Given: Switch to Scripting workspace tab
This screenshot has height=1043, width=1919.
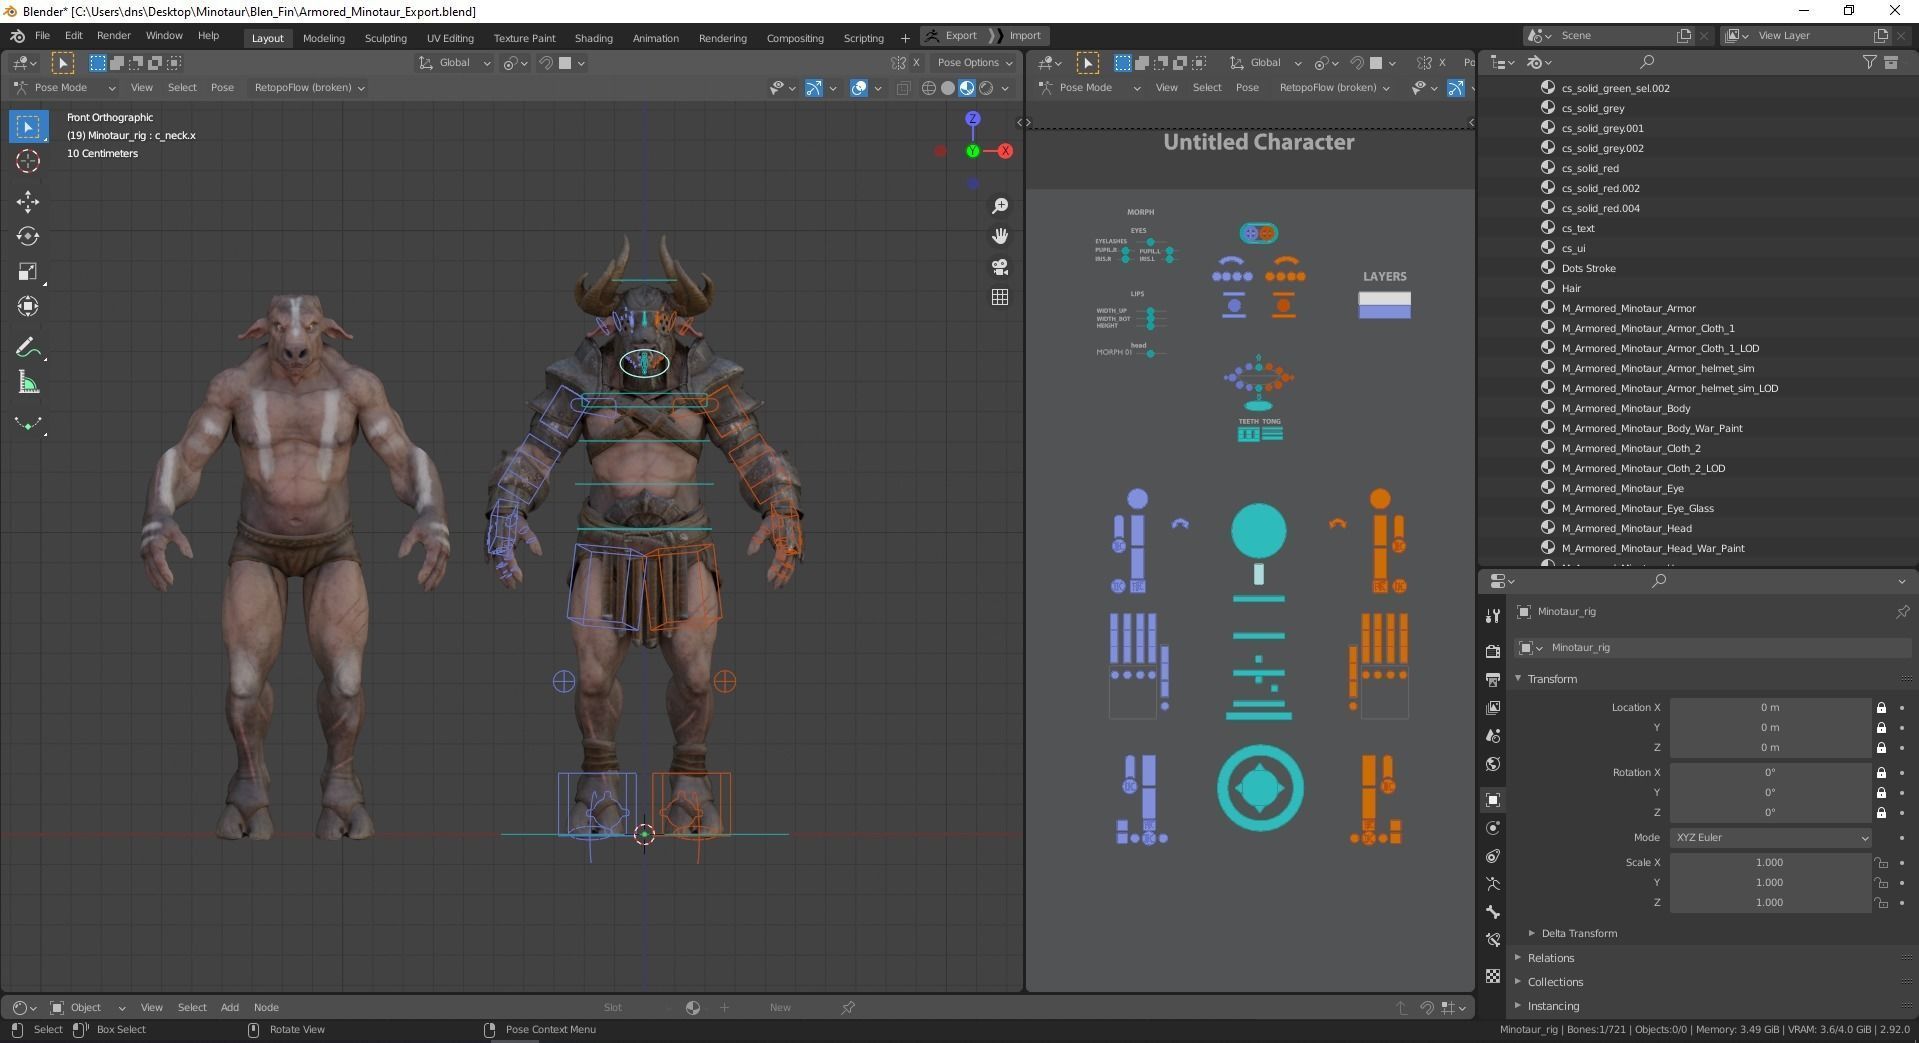Looking at the screenshot, I should tap(863, 38).
